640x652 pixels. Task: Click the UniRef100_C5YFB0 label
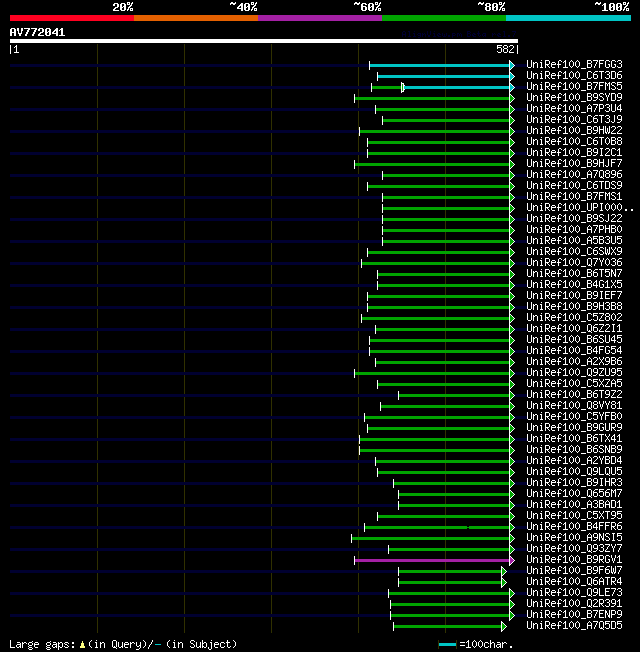pos(574,417)
